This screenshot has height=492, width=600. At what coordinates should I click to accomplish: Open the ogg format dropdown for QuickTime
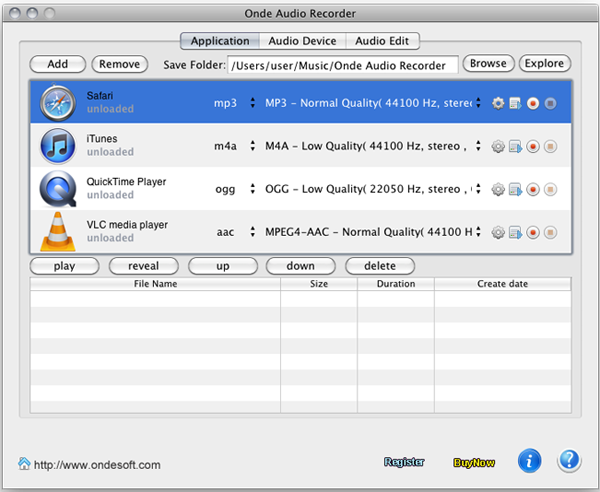click(x=253, y=189)
